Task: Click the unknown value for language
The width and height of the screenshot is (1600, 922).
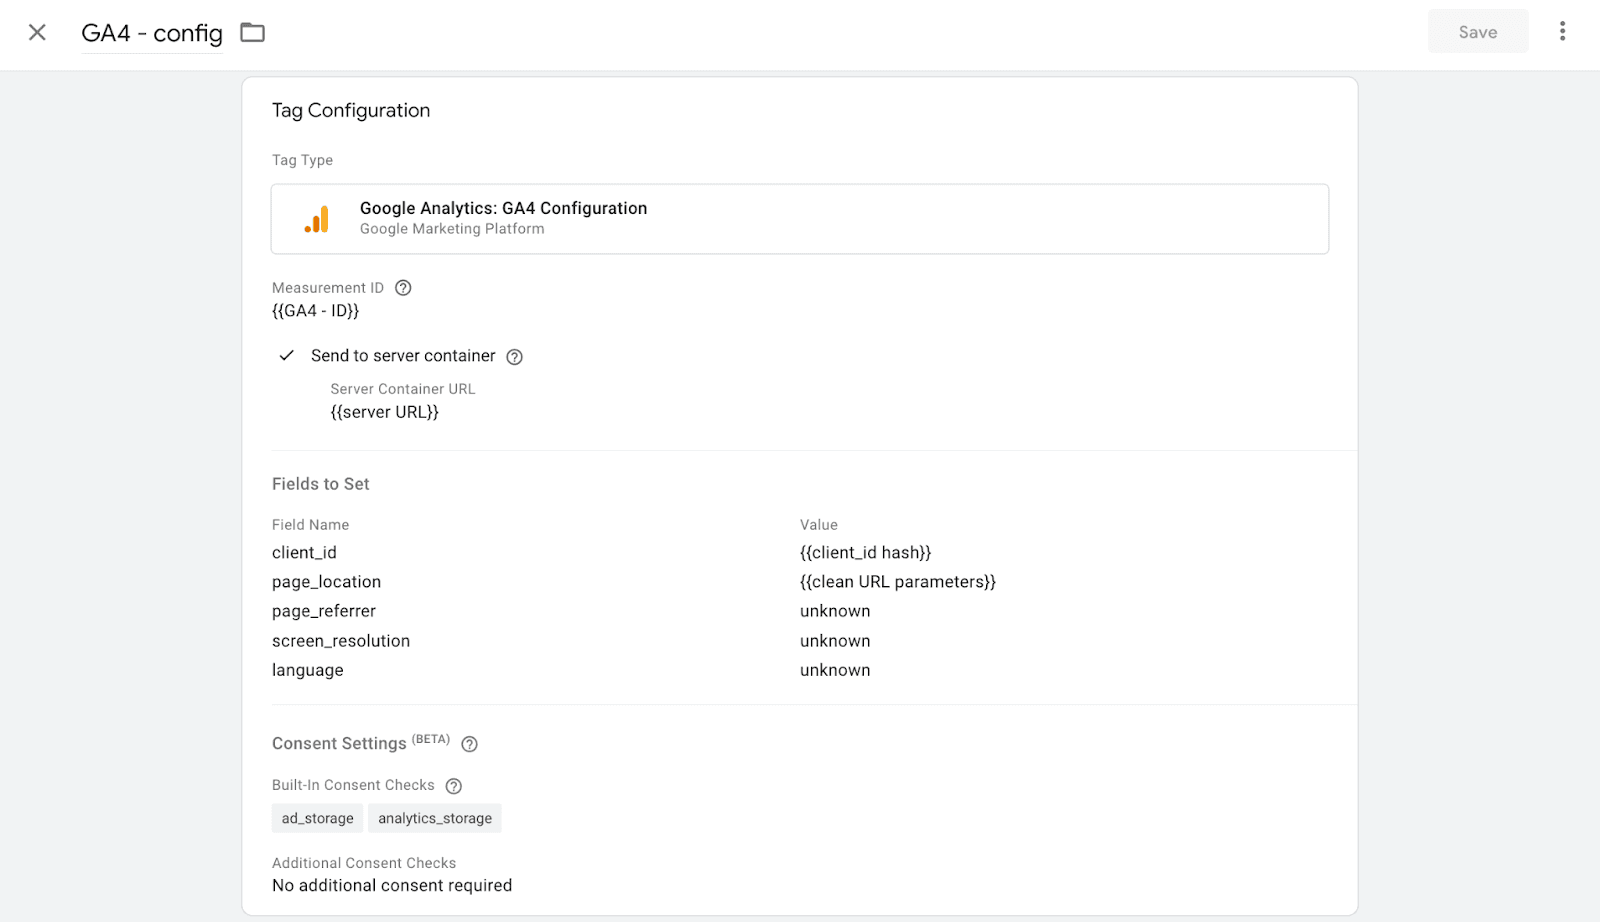Action: click(835, 670)
